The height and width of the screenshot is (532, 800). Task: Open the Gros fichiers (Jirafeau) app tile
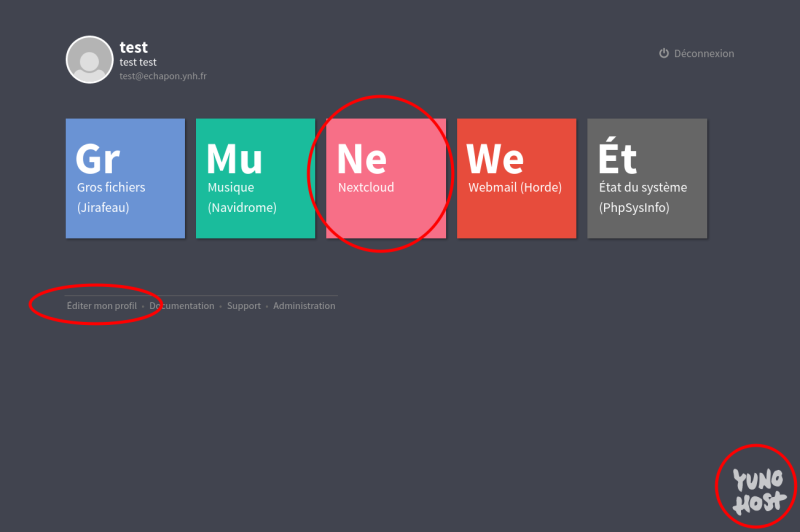[125, 178]
